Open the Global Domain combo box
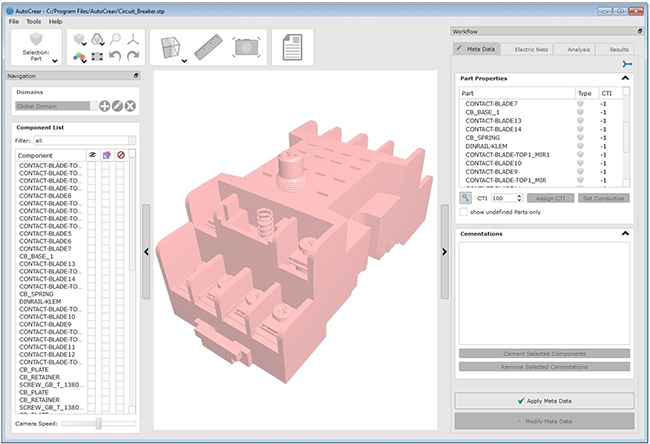650x444 pixels. [x=56, y=106]
